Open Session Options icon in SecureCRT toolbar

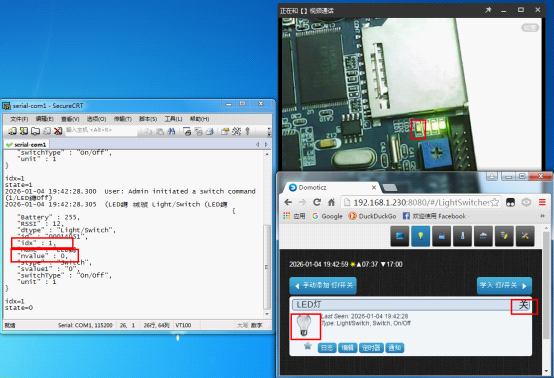pyautogui.click(x=225, y=131)
